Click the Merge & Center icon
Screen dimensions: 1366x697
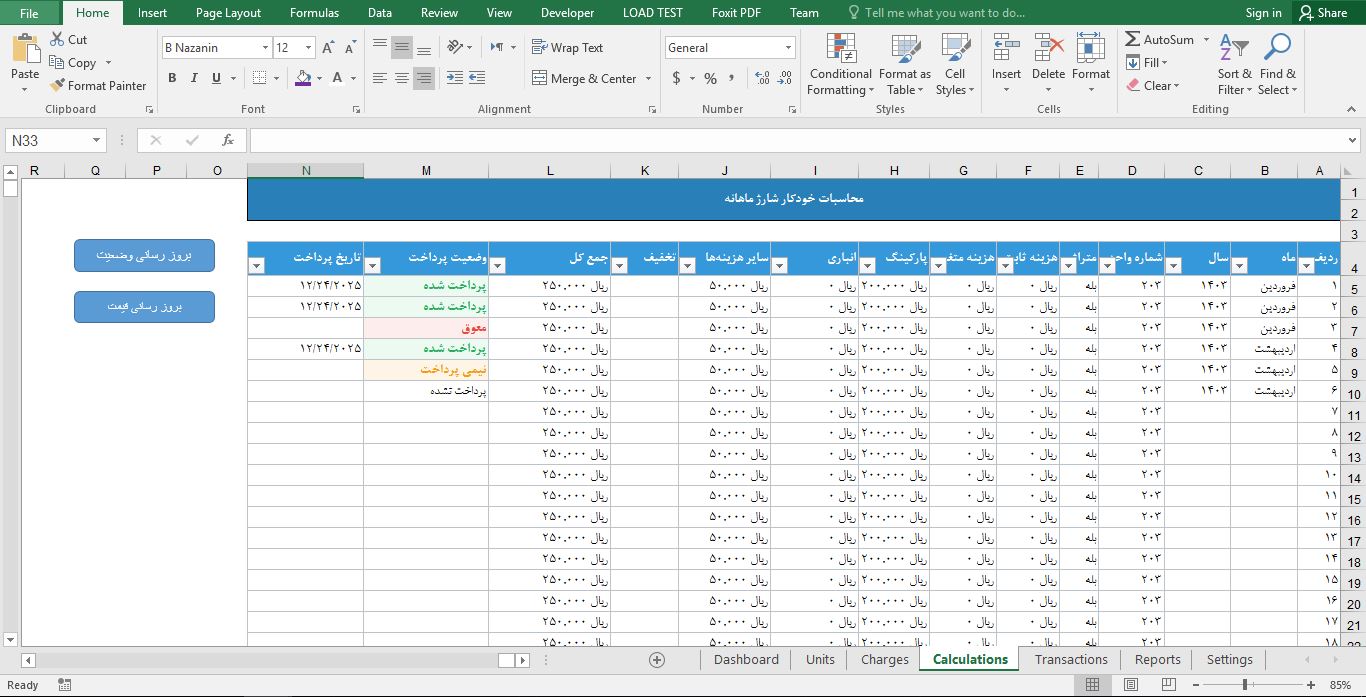click(x=539, y=78)
